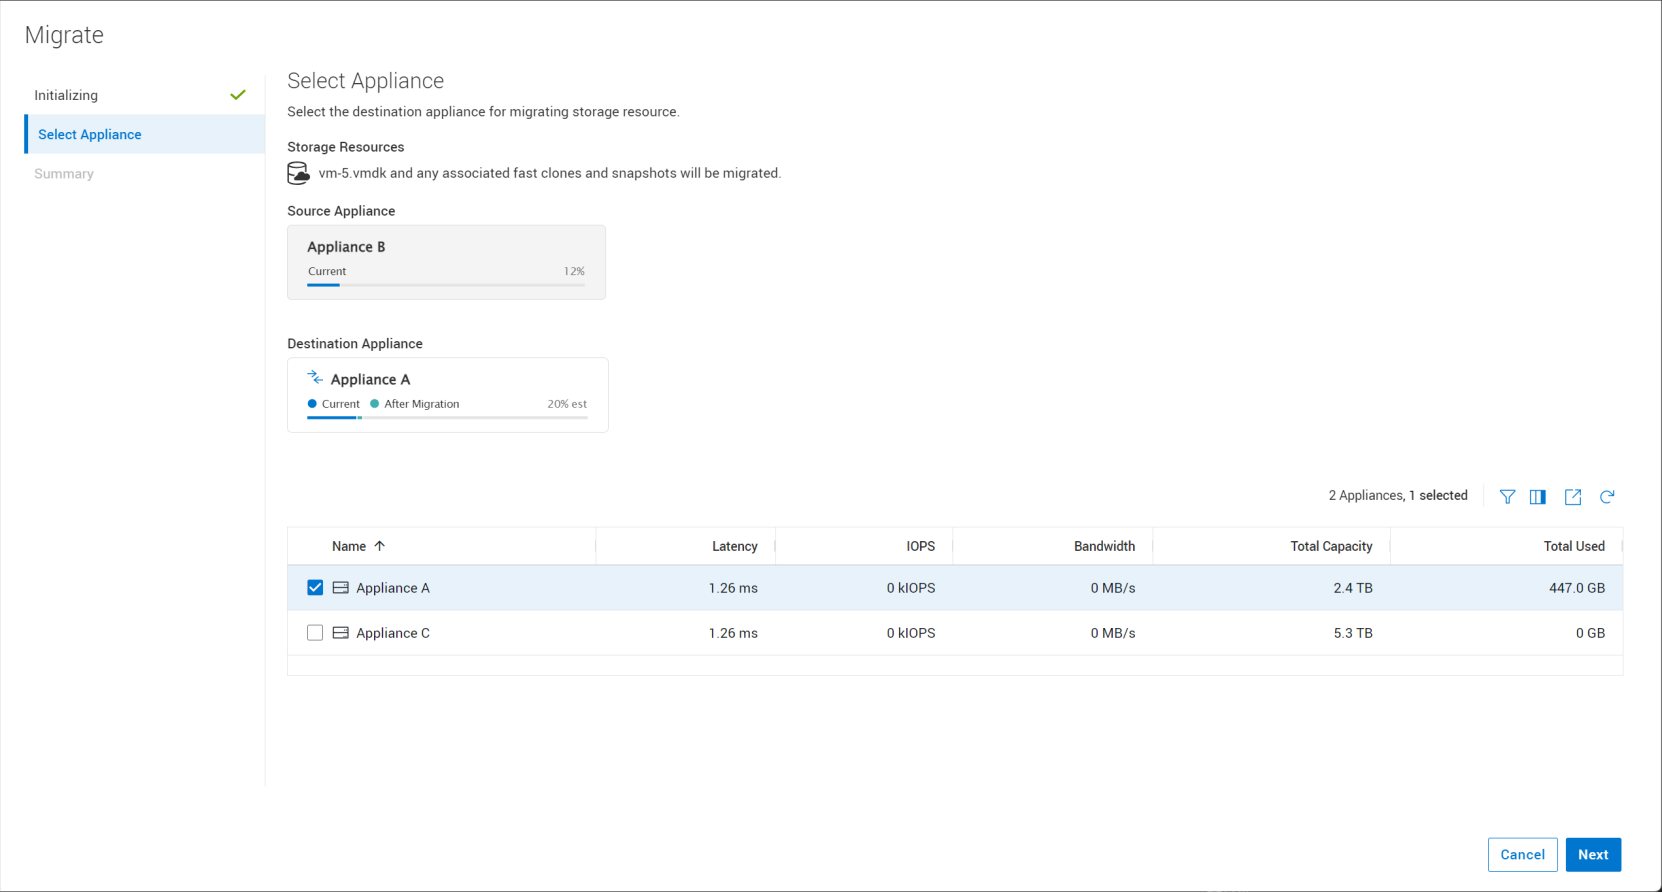Screen dimensions: 1662x893
Task: Click the Appliance B source card
Action: click(446, 262)
